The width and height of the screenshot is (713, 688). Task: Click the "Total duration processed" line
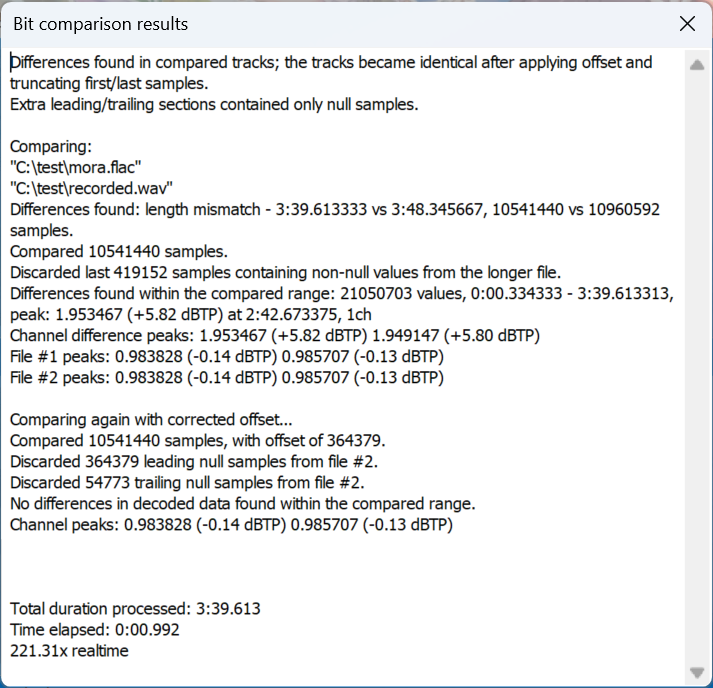[135, 608]
